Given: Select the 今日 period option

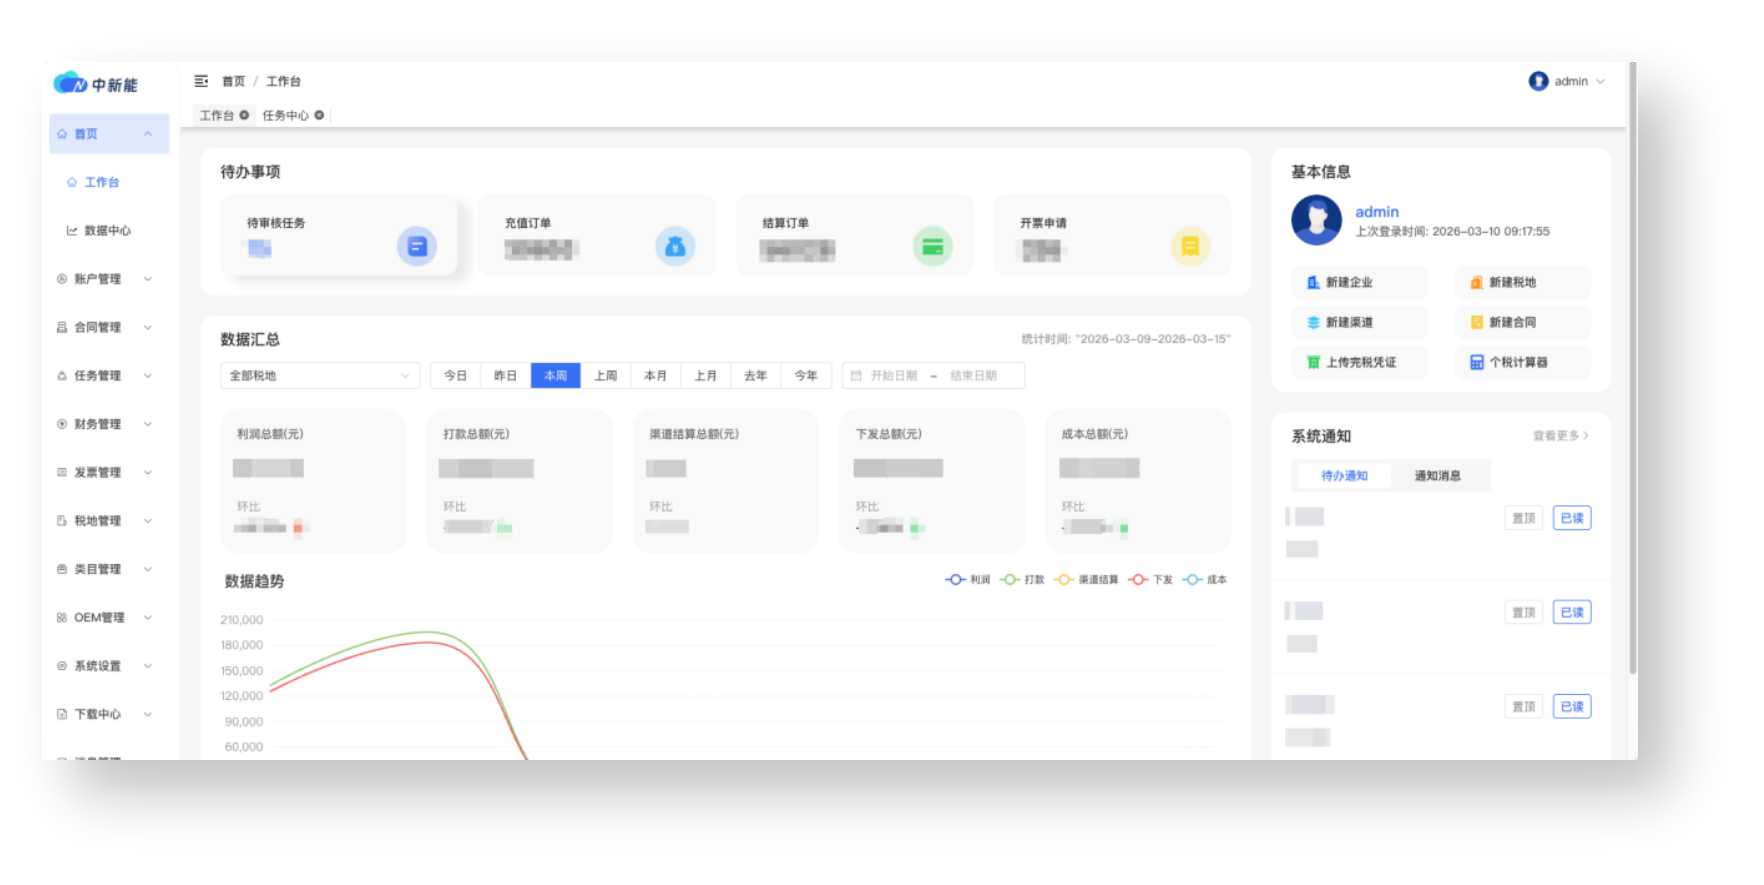Looking at the screenshot, I should tap(455, 376).
